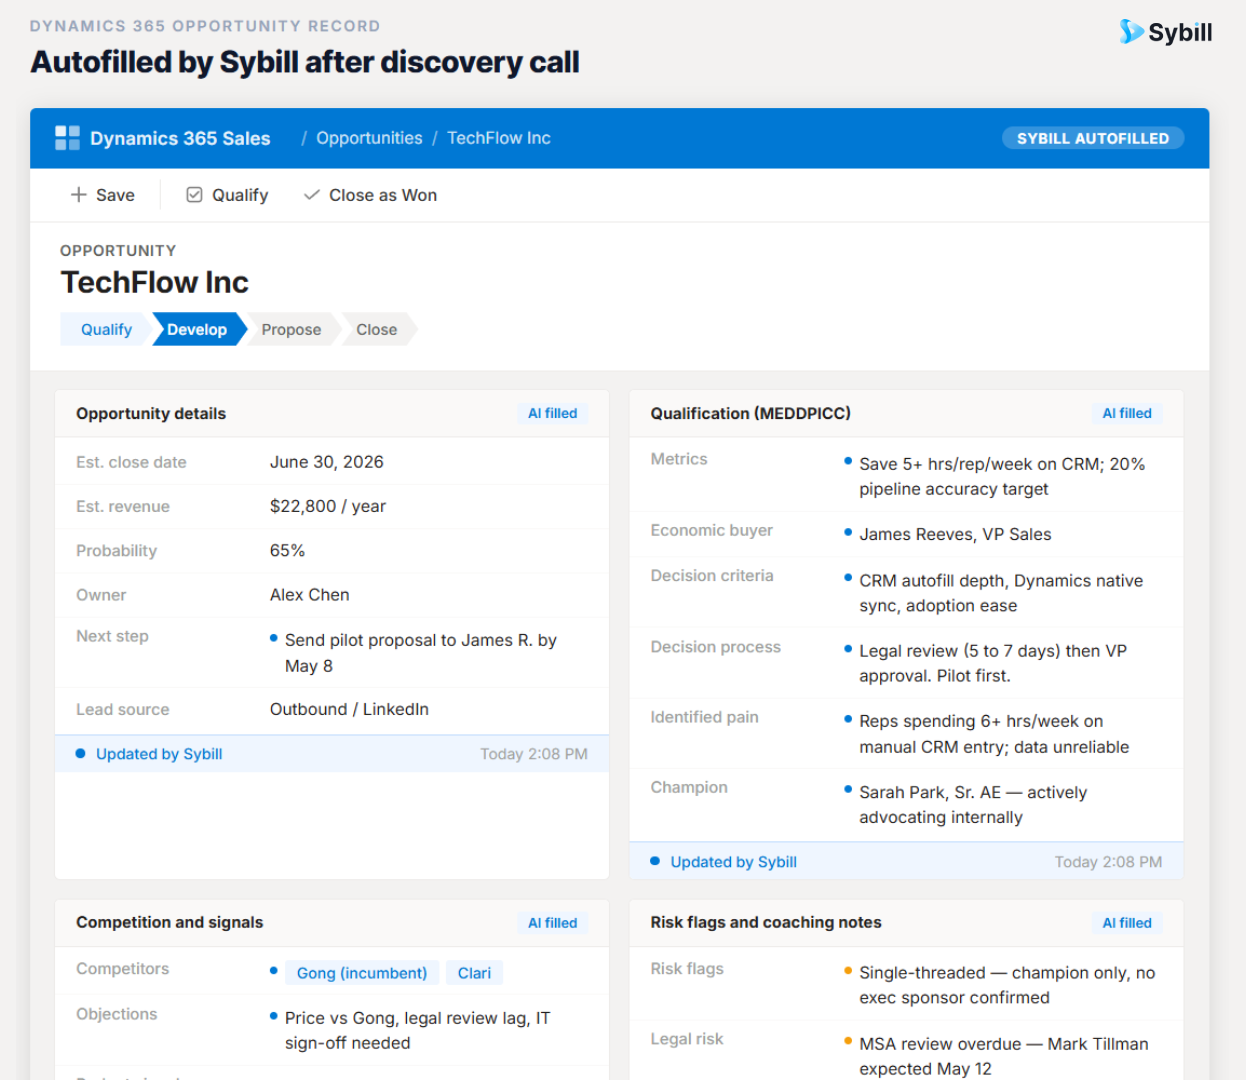Click the Dynamics 365 Sales title

[x=180, y=138]
